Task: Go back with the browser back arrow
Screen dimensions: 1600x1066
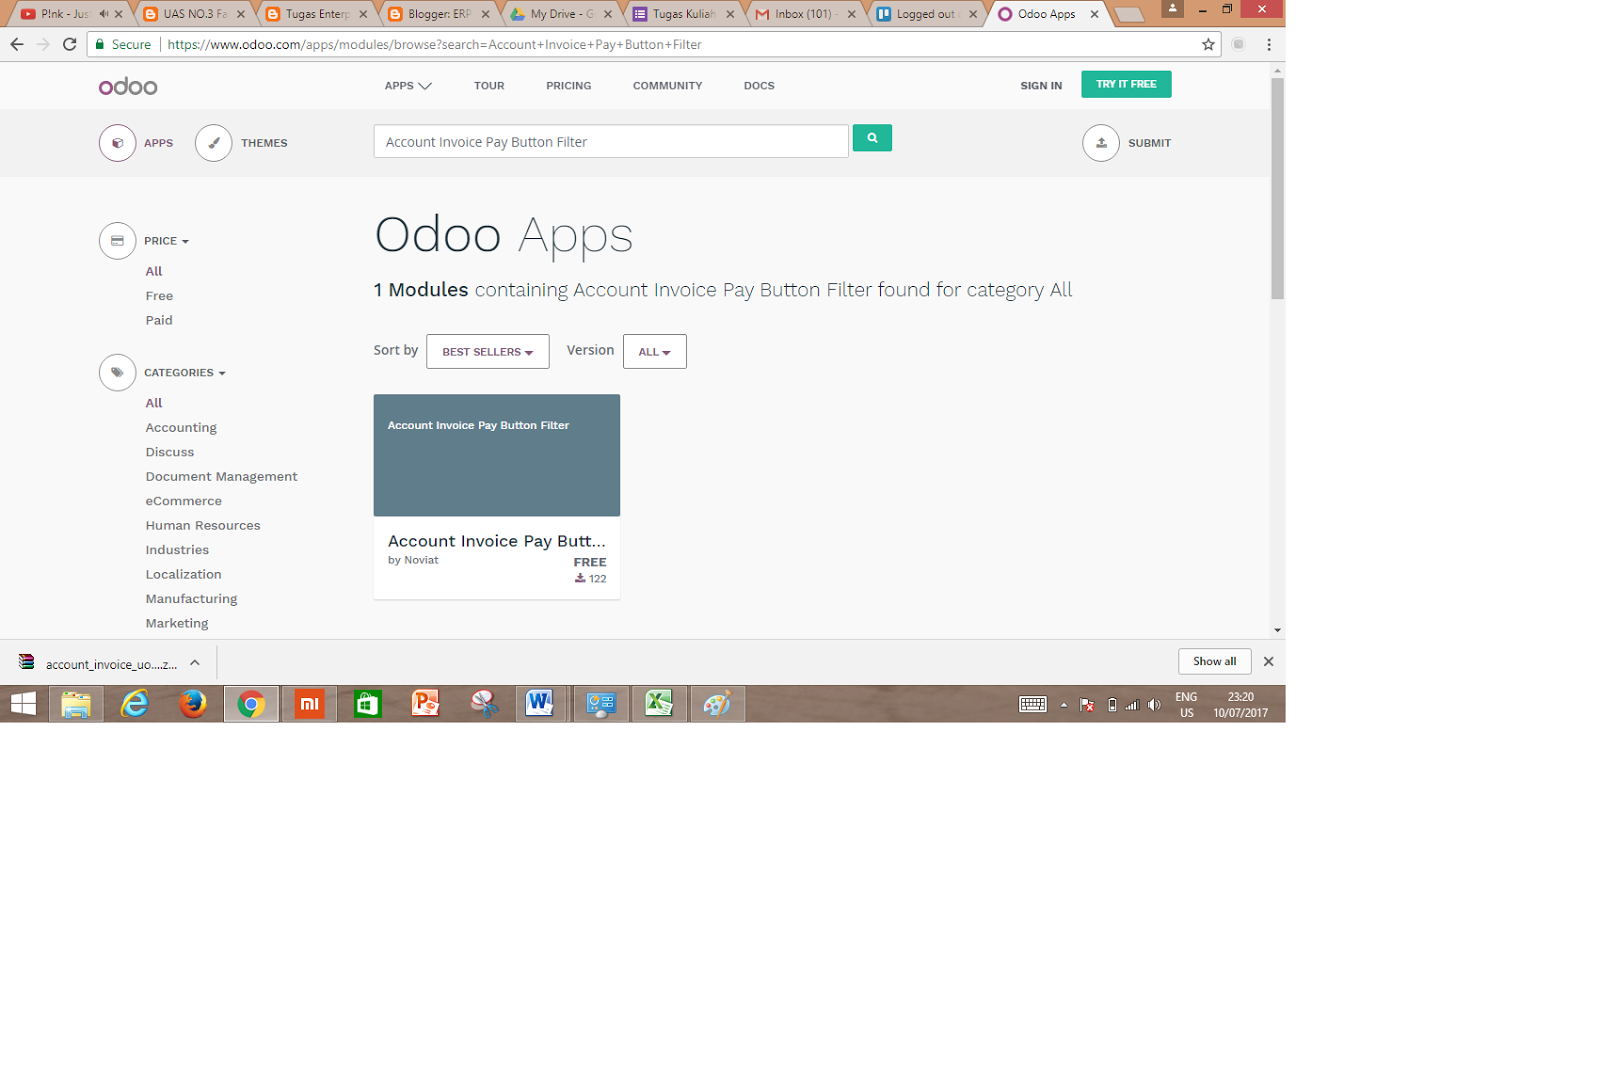Action: point(17,44)
